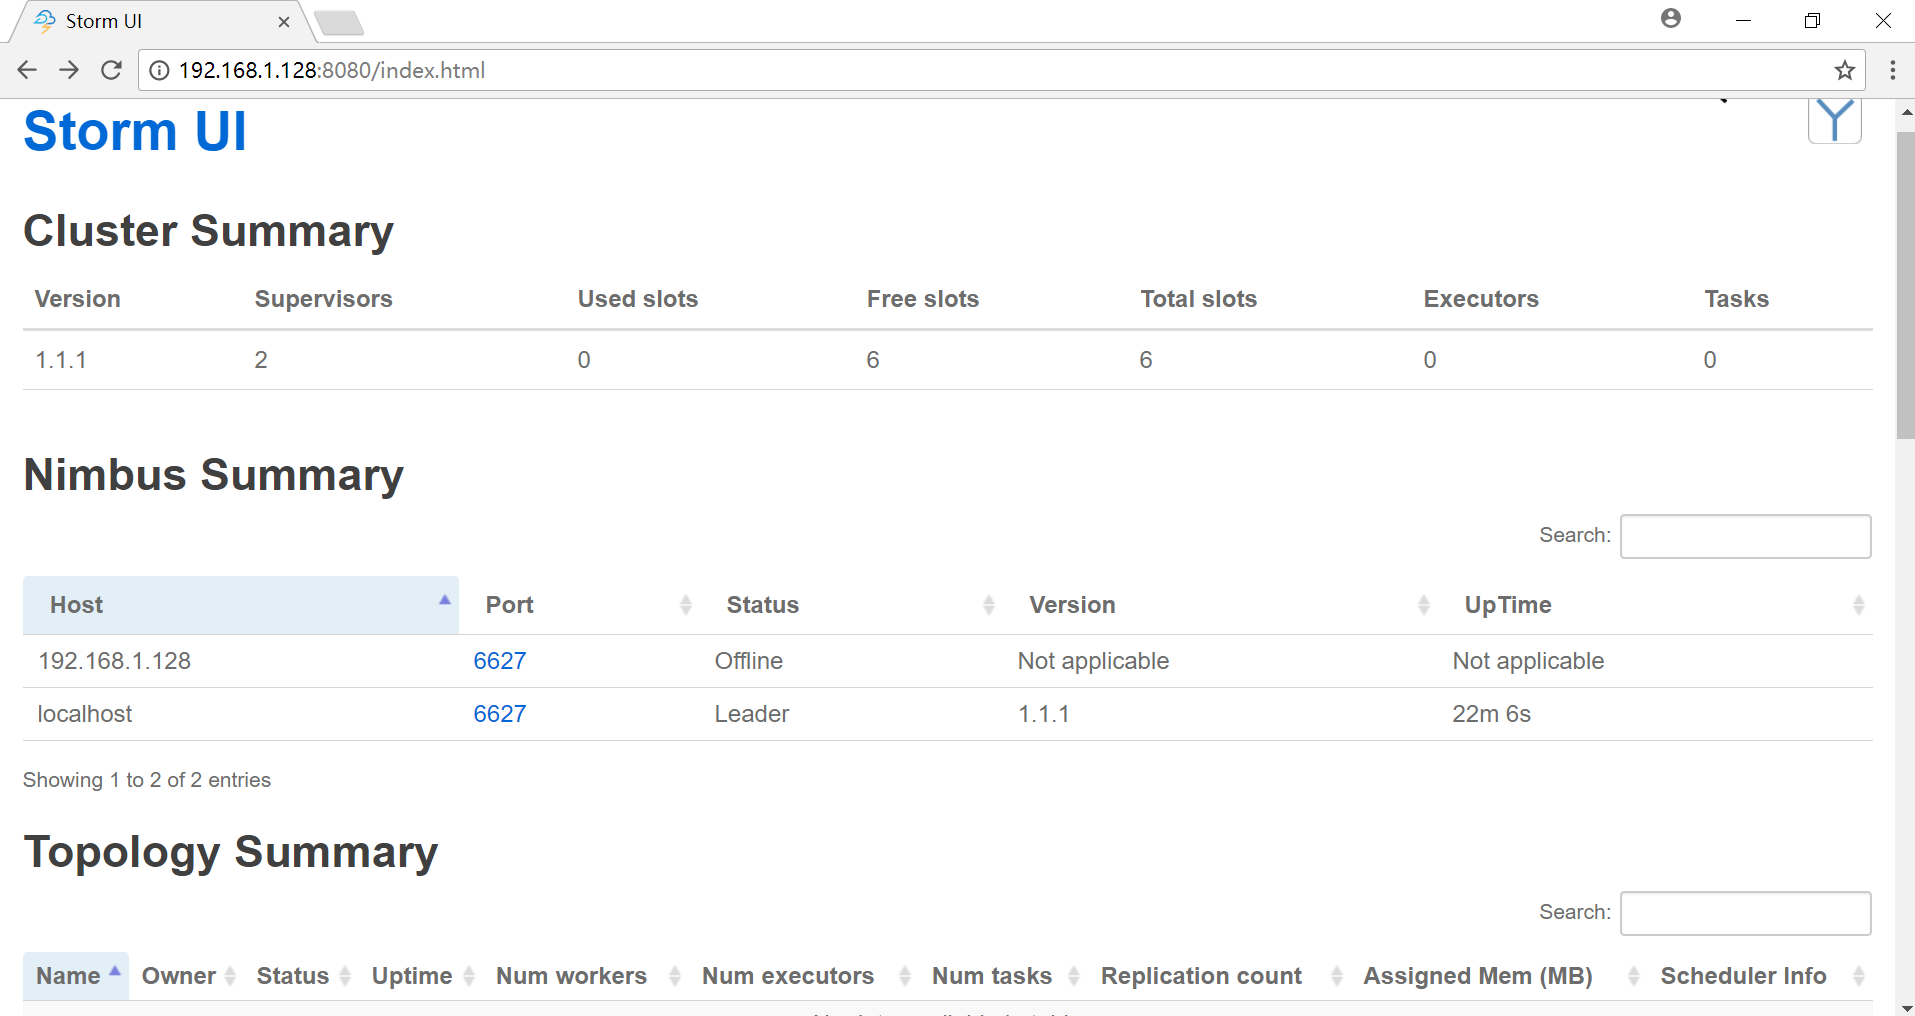
Task: Click the Topology Summary heading
Action: 231,852
